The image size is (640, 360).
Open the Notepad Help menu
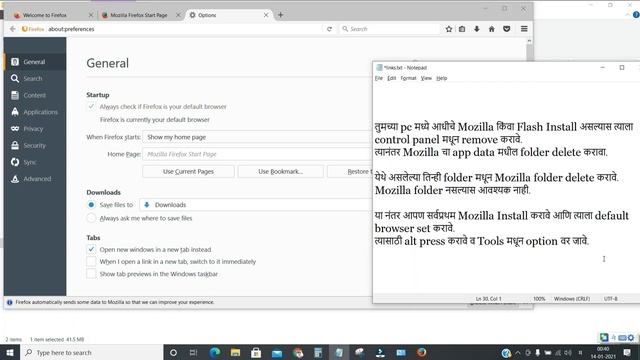[x=442, y=78]
